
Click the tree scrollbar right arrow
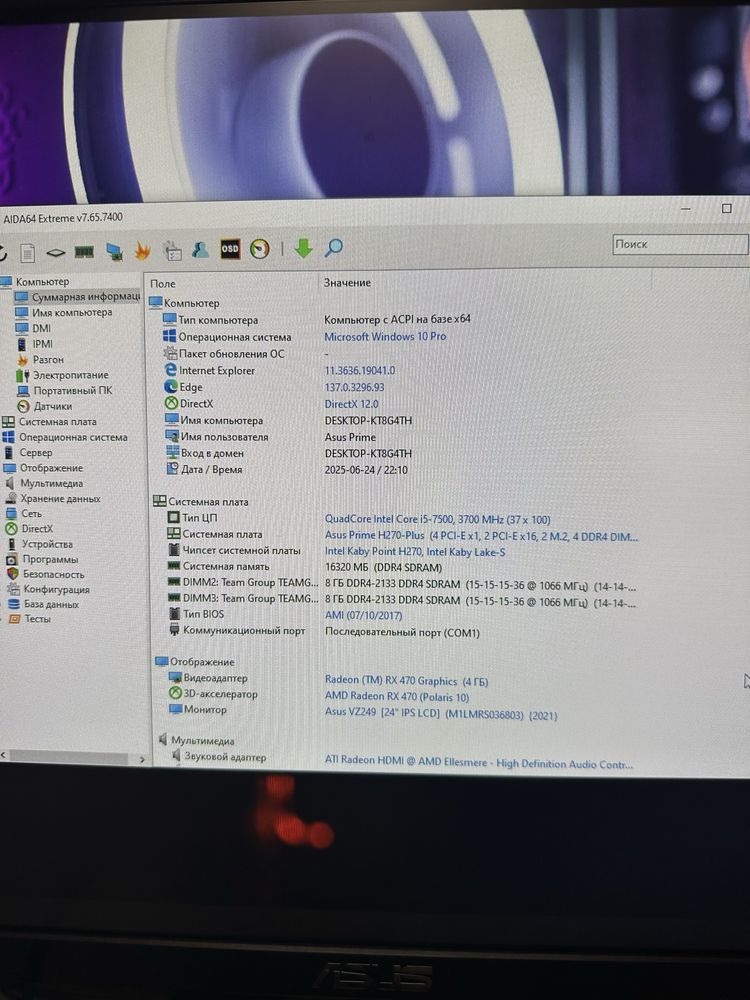point(142,760)
